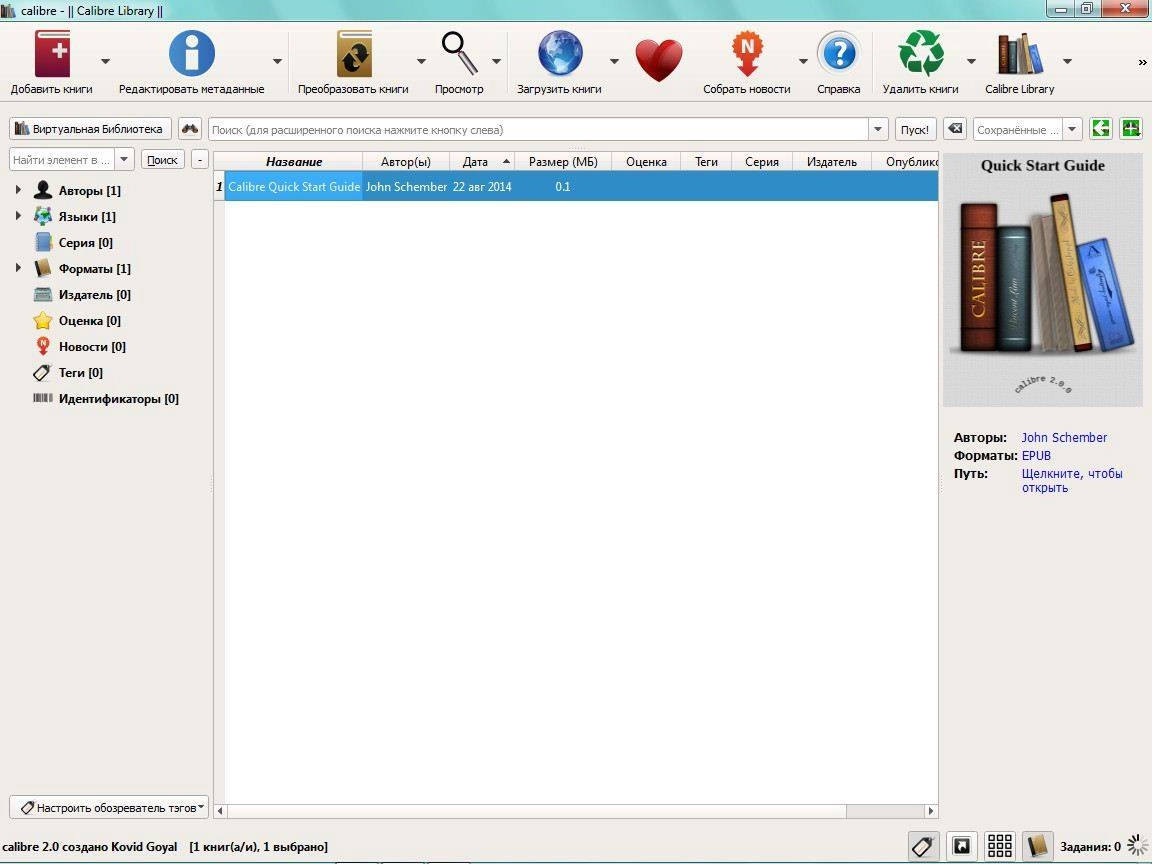Clear the search with the reset icon

(954, 129)
